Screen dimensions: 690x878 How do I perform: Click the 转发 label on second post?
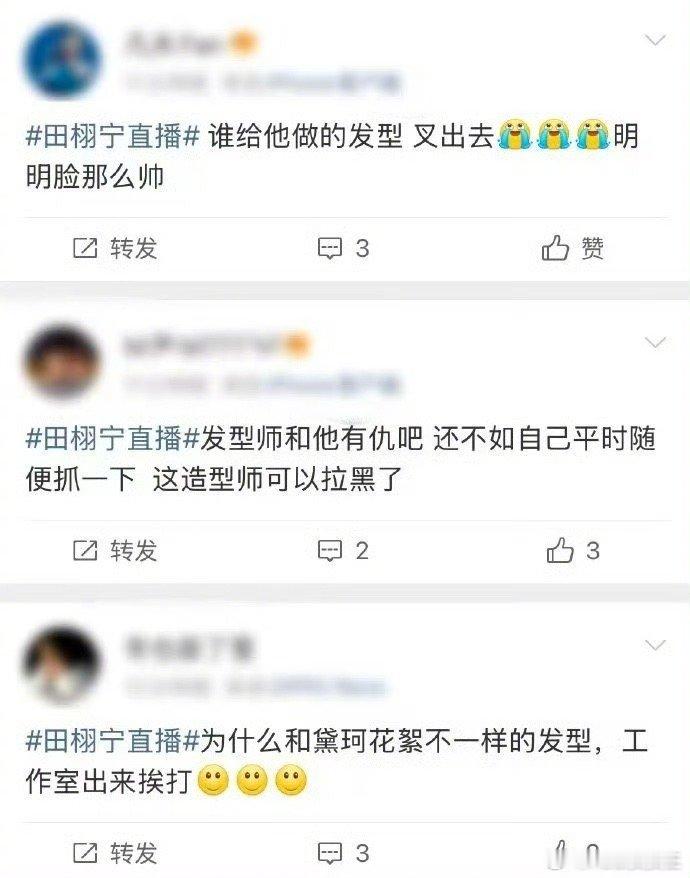[x=133, y=550]
